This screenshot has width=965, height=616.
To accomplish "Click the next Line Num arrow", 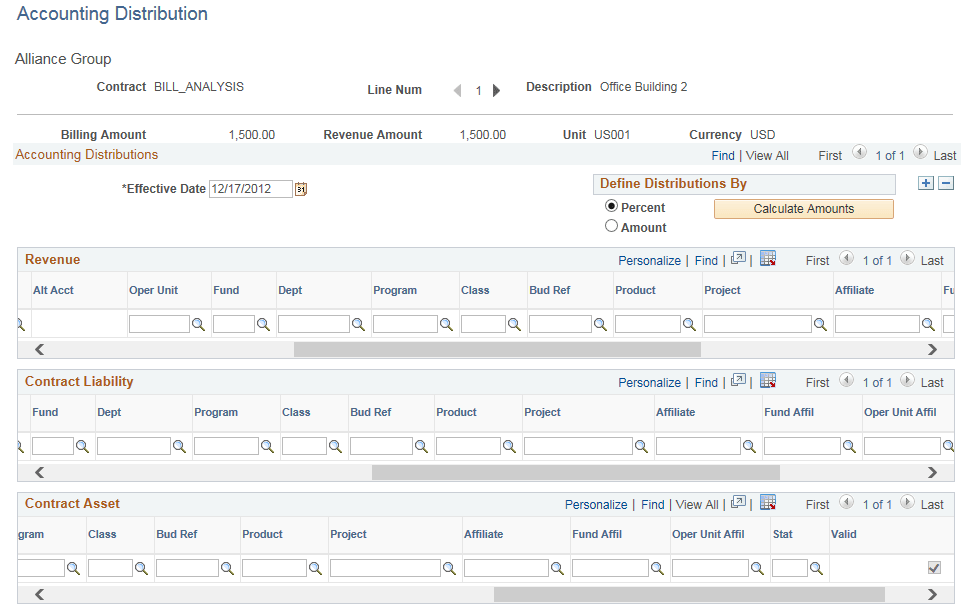I will point(496,89).
